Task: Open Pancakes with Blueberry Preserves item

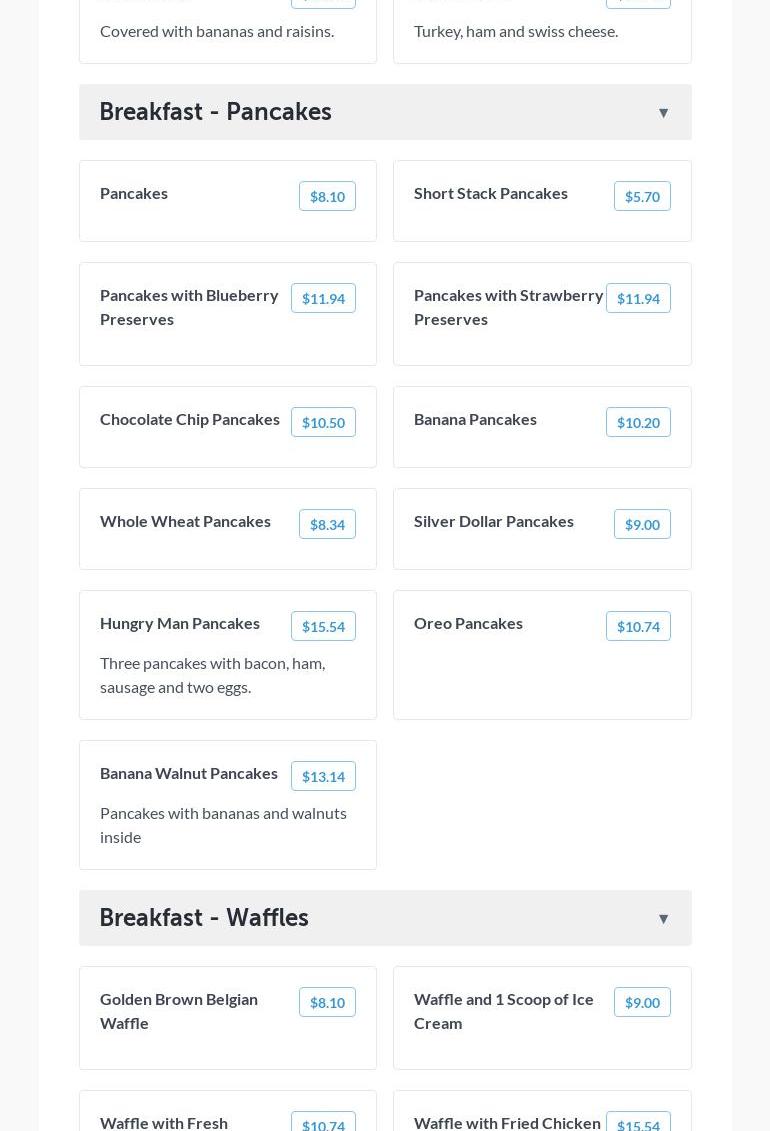Action: click(190, 307)
